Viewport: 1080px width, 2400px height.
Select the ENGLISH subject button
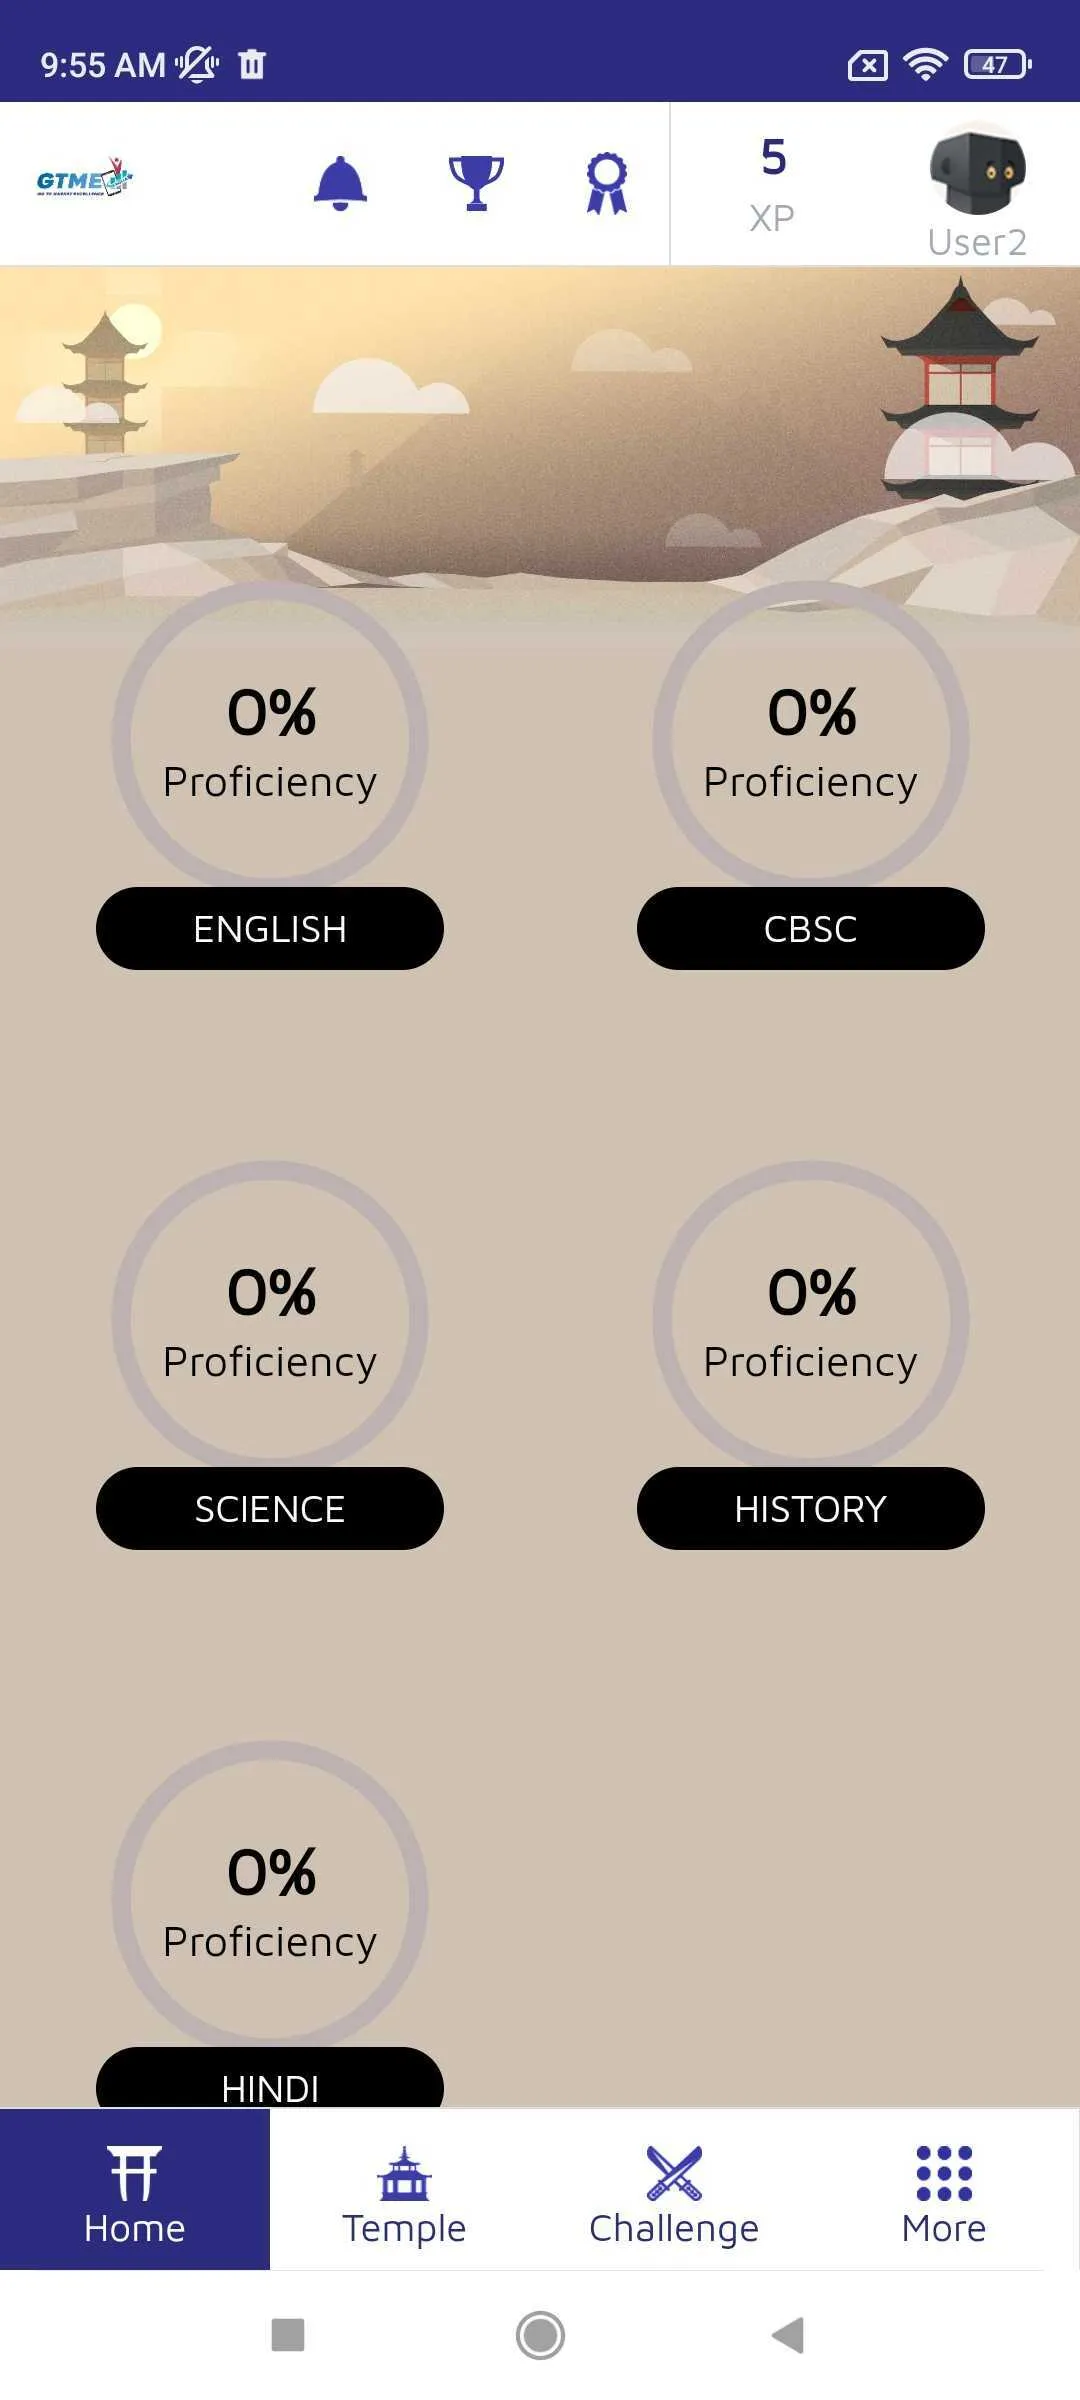[x=270, y=928]
